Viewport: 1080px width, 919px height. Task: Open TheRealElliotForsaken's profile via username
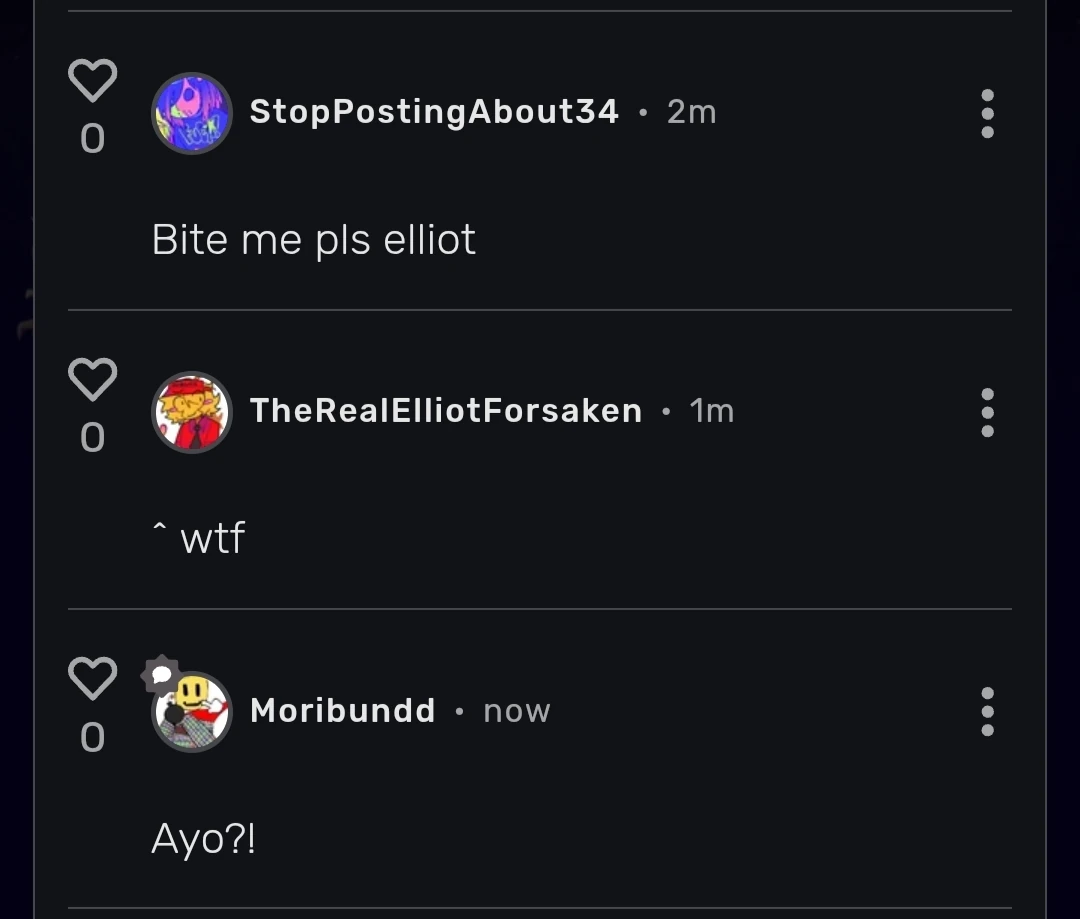coord(446,410)
